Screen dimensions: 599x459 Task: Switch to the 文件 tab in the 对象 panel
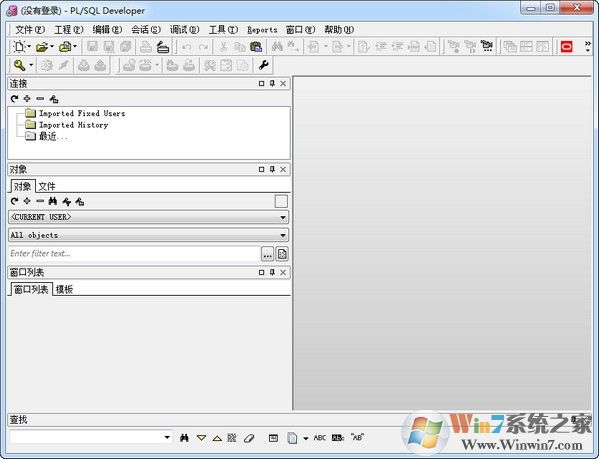47,186
